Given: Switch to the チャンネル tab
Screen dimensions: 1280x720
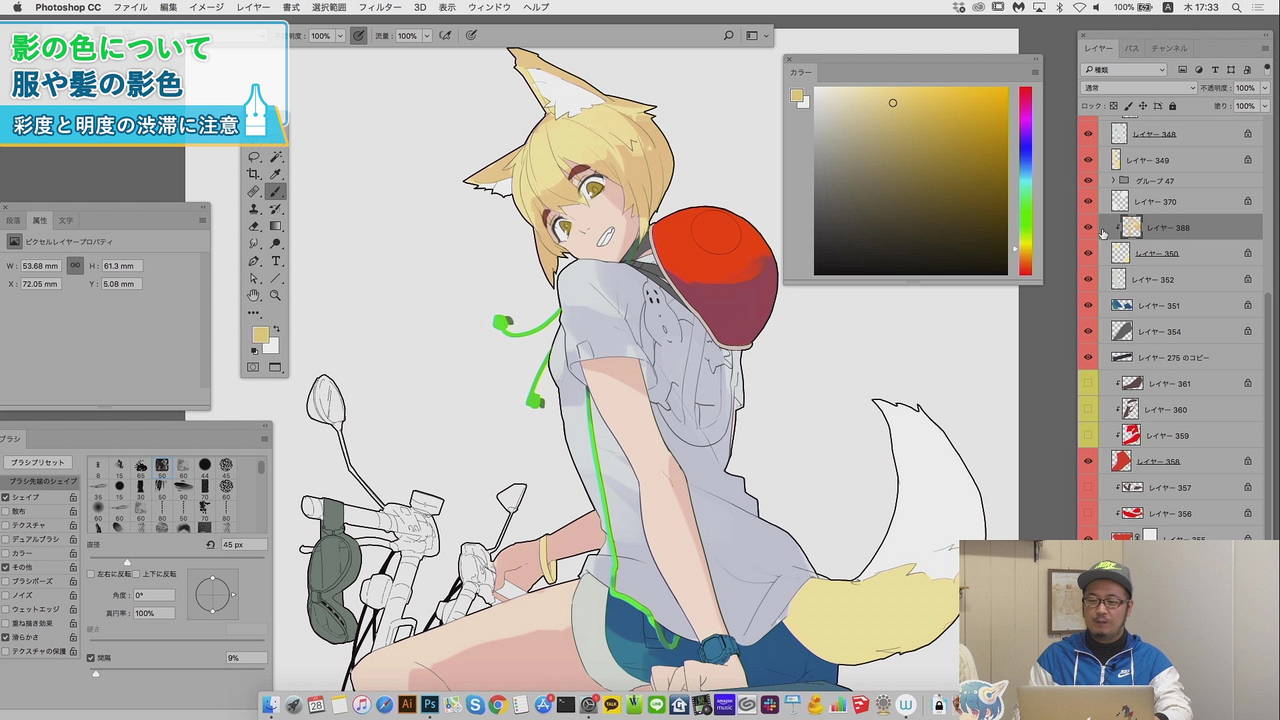Looking at the screenshot, I should [1169, 48].
